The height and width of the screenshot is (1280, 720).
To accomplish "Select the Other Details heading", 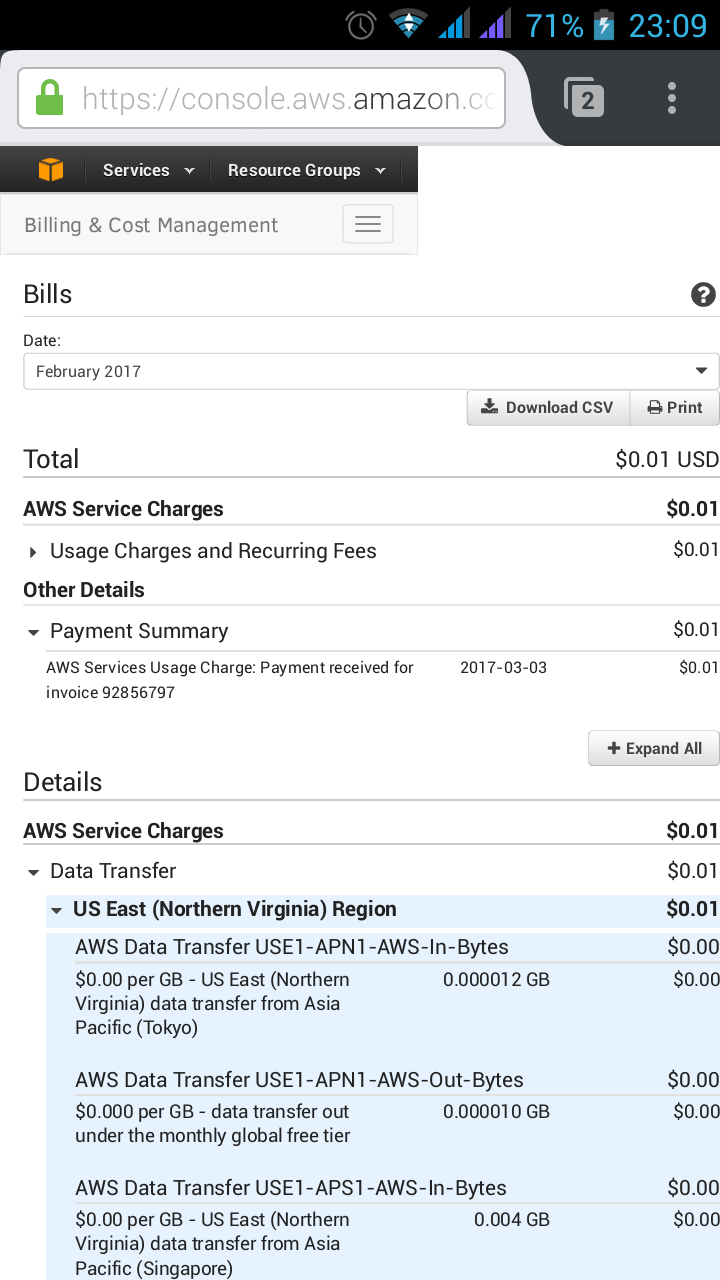I will point(84,590).
